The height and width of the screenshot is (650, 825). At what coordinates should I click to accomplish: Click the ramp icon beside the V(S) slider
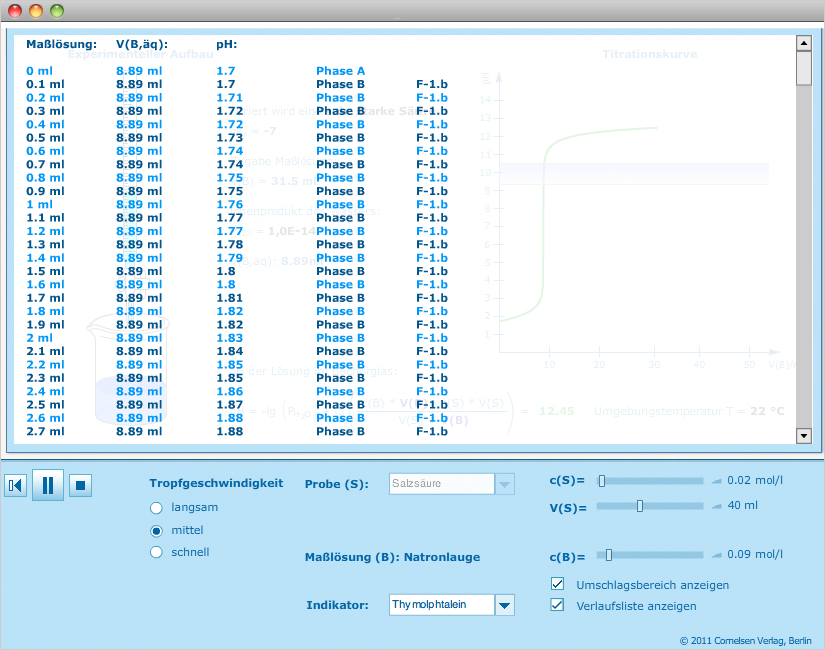(x=716, y=506)
